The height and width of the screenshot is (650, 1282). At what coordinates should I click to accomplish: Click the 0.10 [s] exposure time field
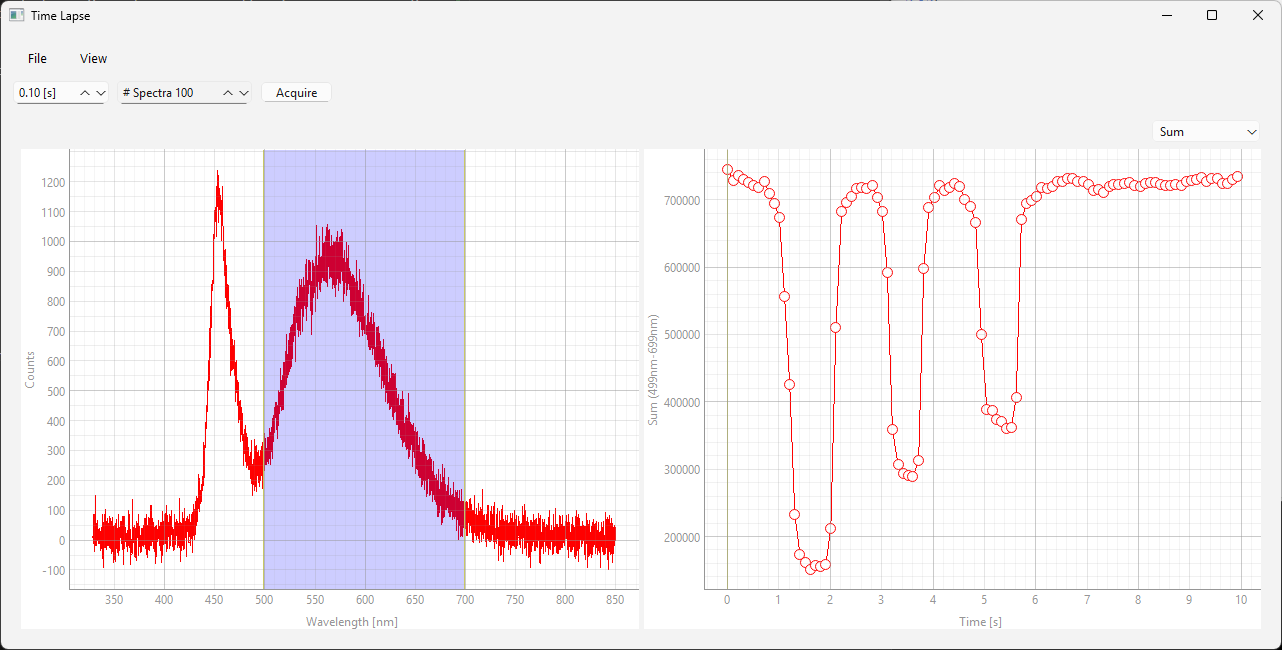coord(45,93)
